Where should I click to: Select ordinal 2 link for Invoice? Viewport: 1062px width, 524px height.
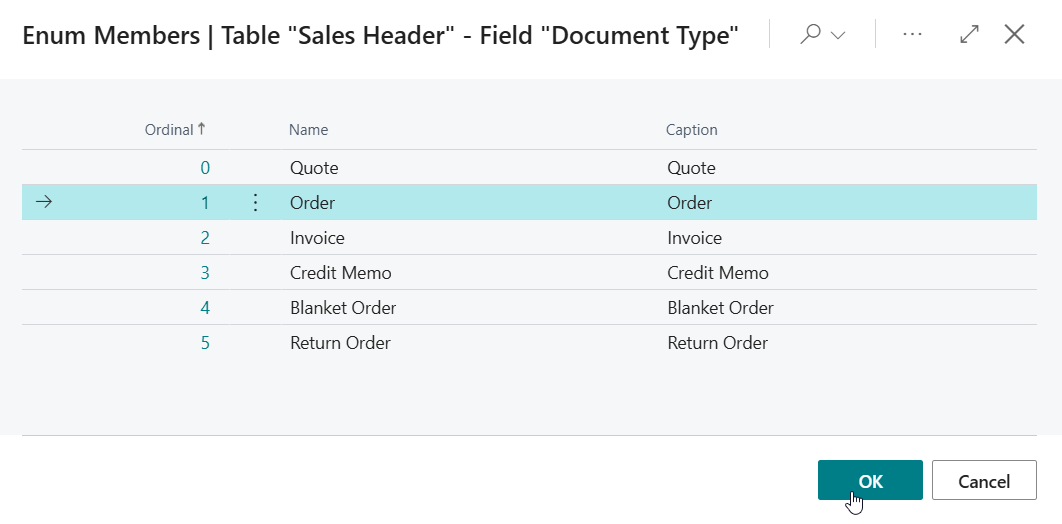click(205, 238)
